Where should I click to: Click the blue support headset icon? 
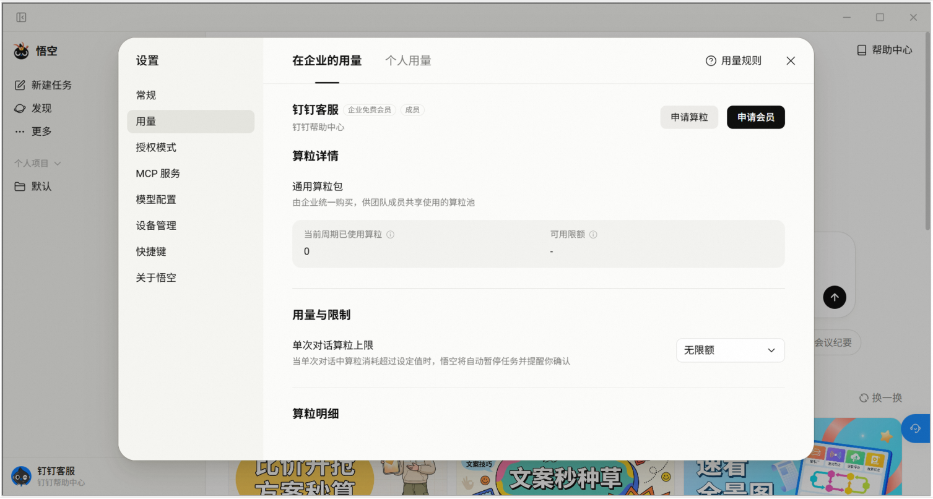coord(915,428)
